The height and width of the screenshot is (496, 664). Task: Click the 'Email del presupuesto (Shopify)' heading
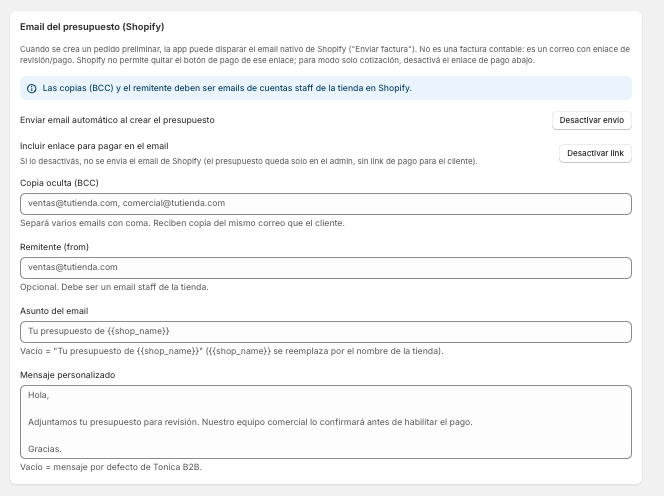[x=92, y=27]
